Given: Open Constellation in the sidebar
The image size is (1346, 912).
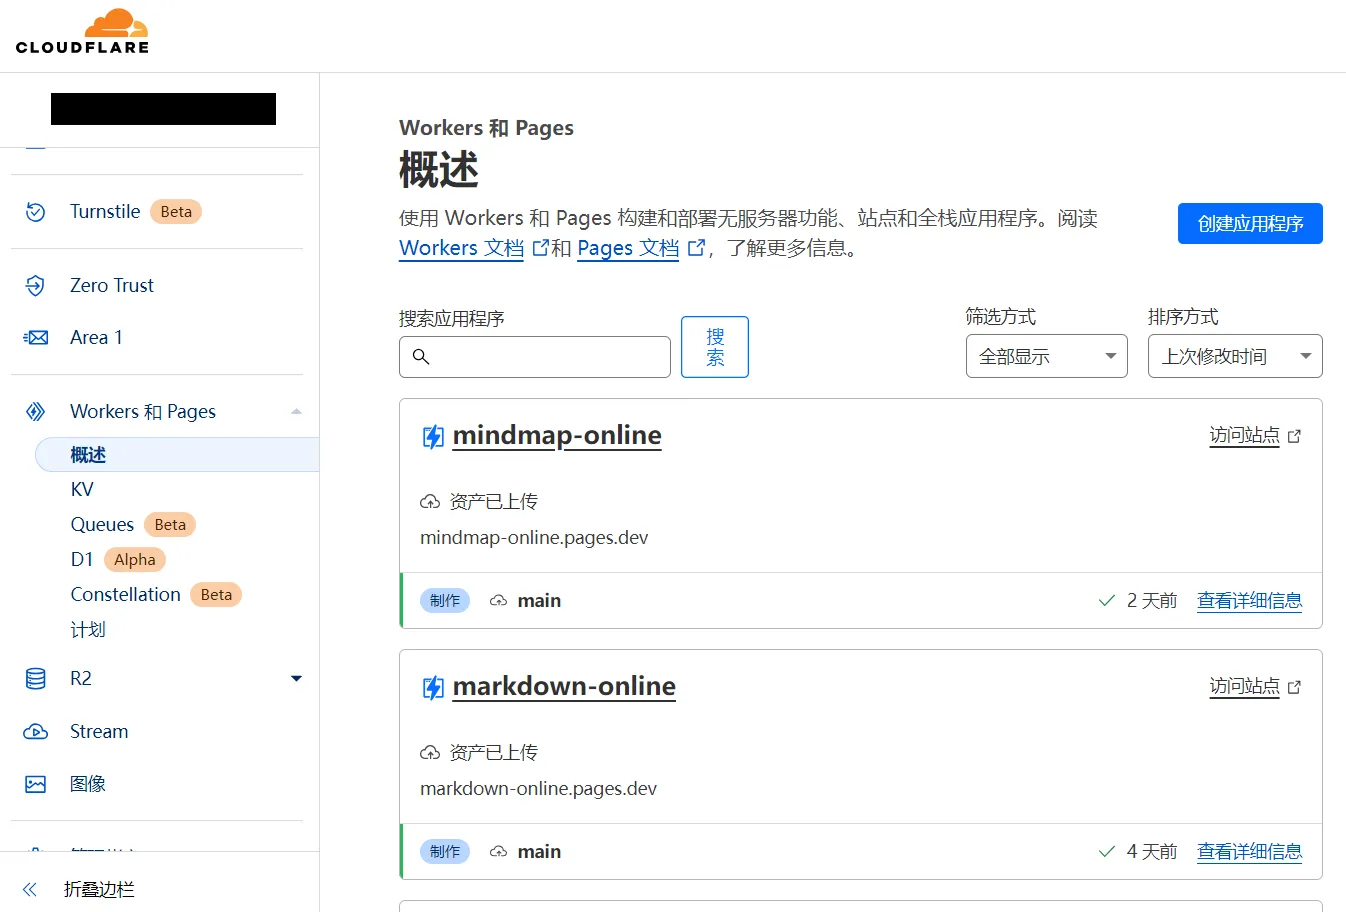Looking at the screenshot, I should [x=125, y=595].
